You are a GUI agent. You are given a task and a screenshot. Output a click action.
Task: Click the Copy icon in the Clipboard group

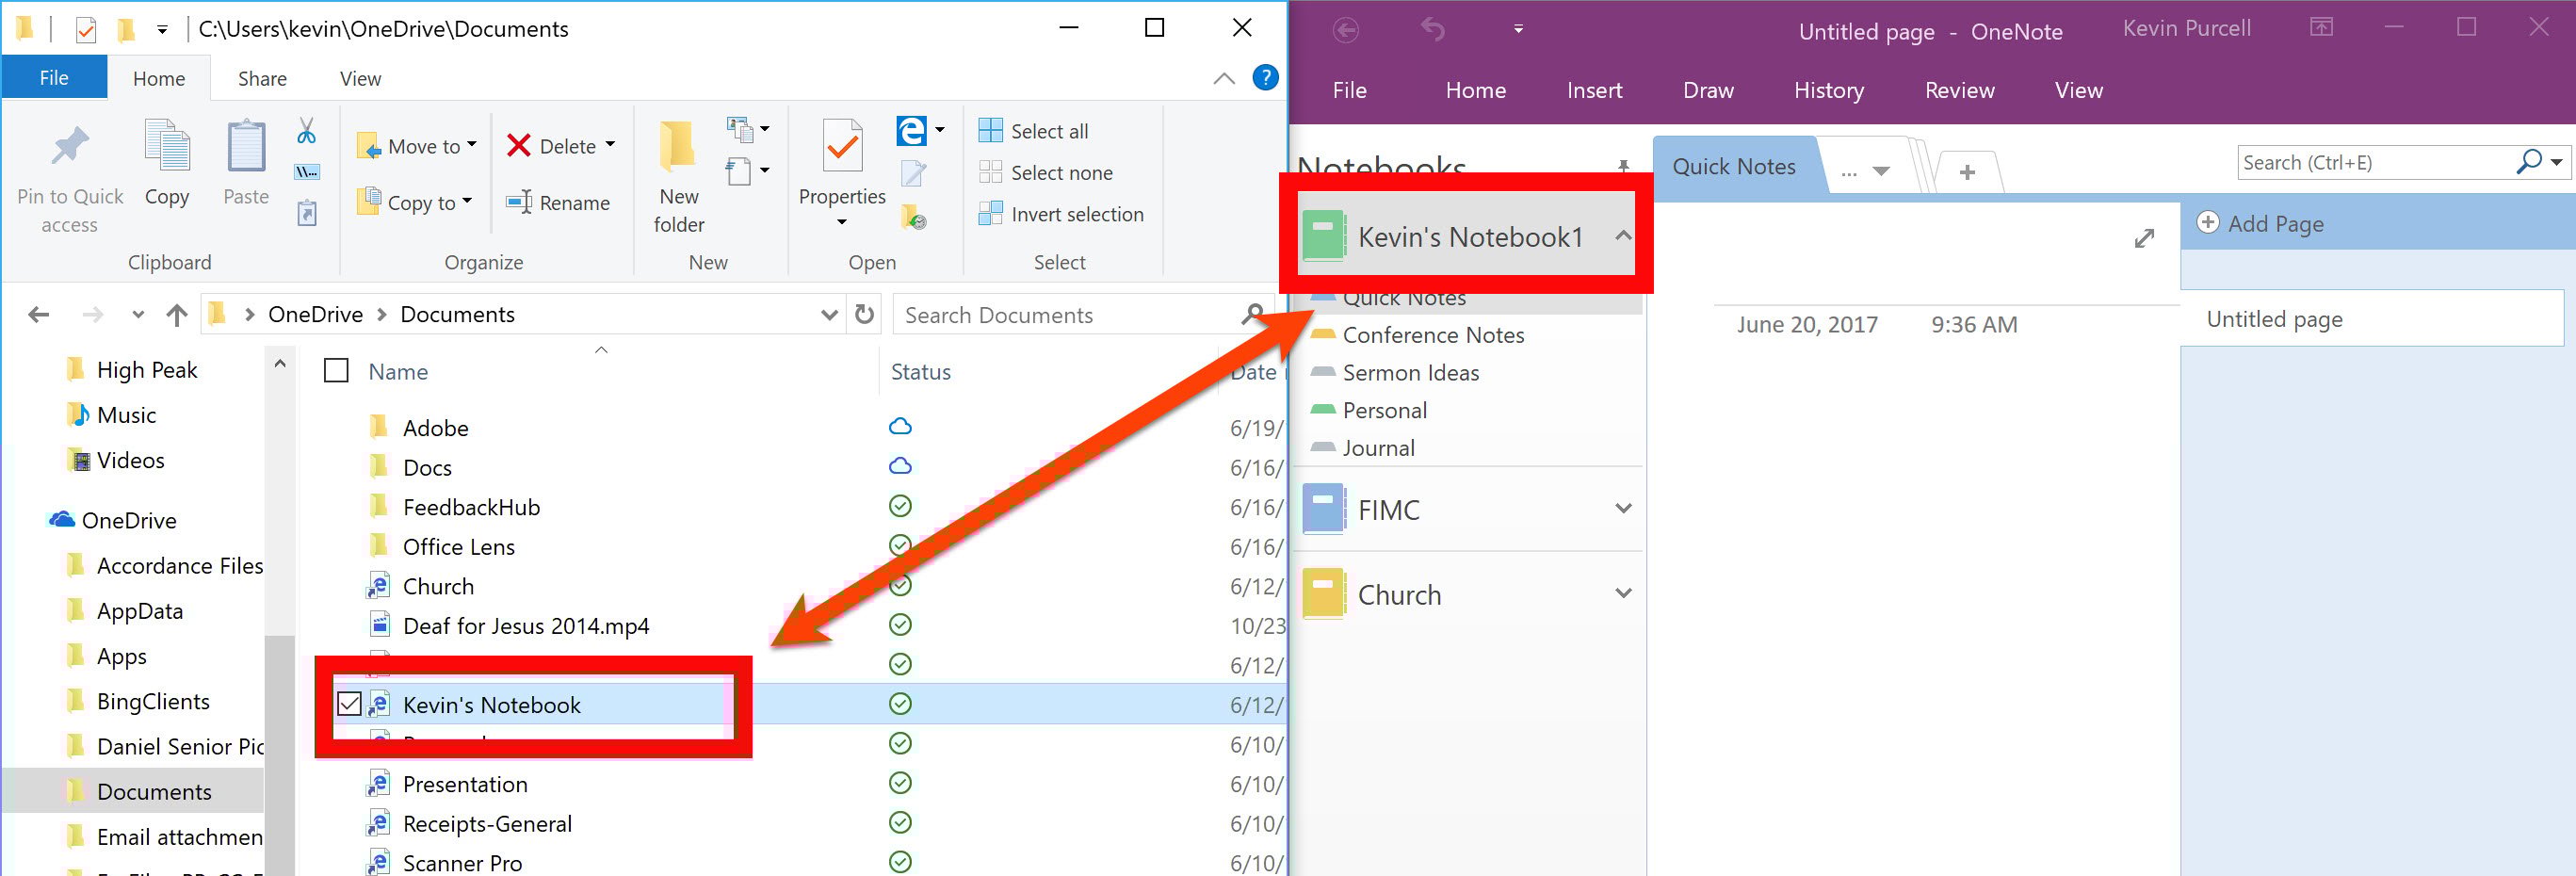(x=167, y=146)
